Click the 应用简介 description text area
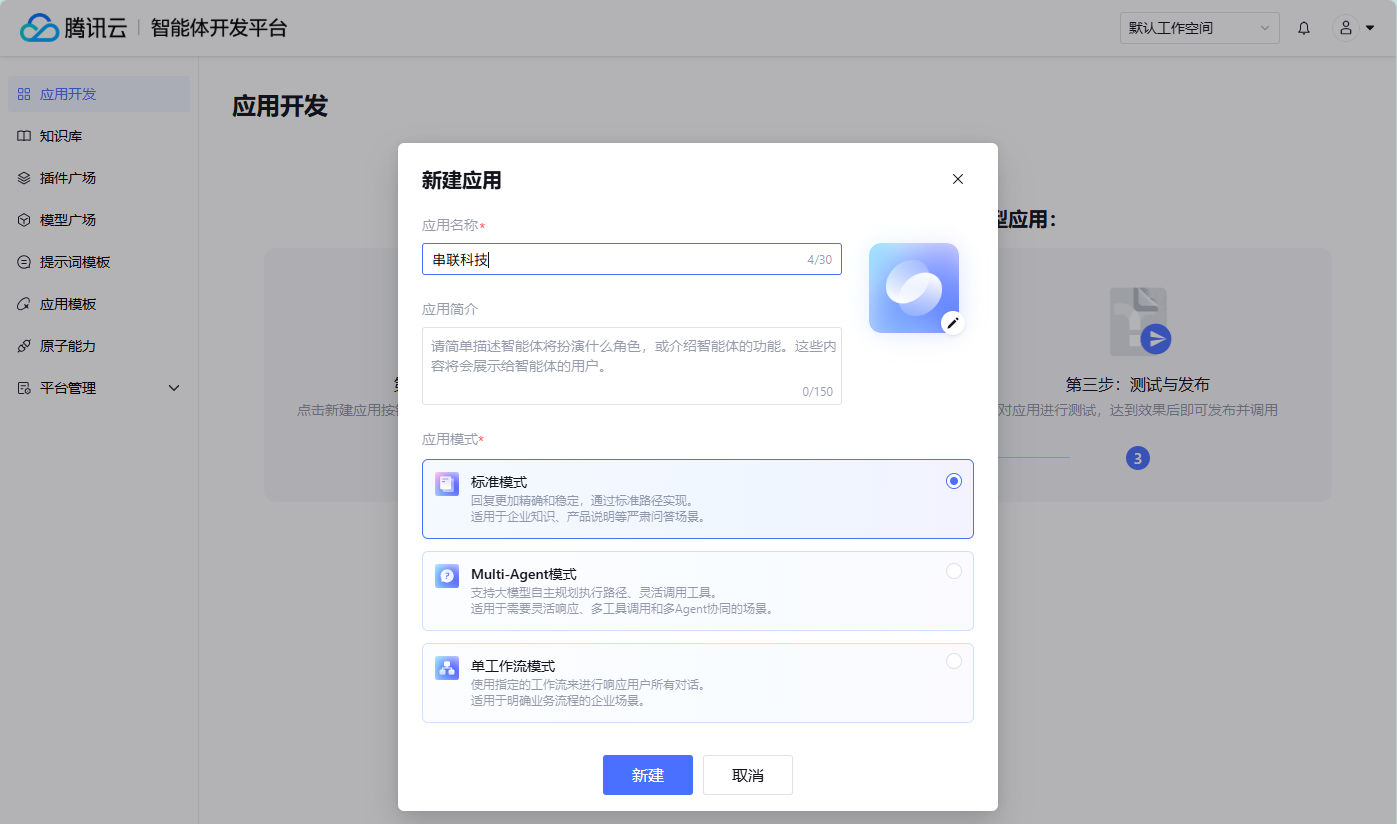1397x824 pixels. (x=631, y=365)
